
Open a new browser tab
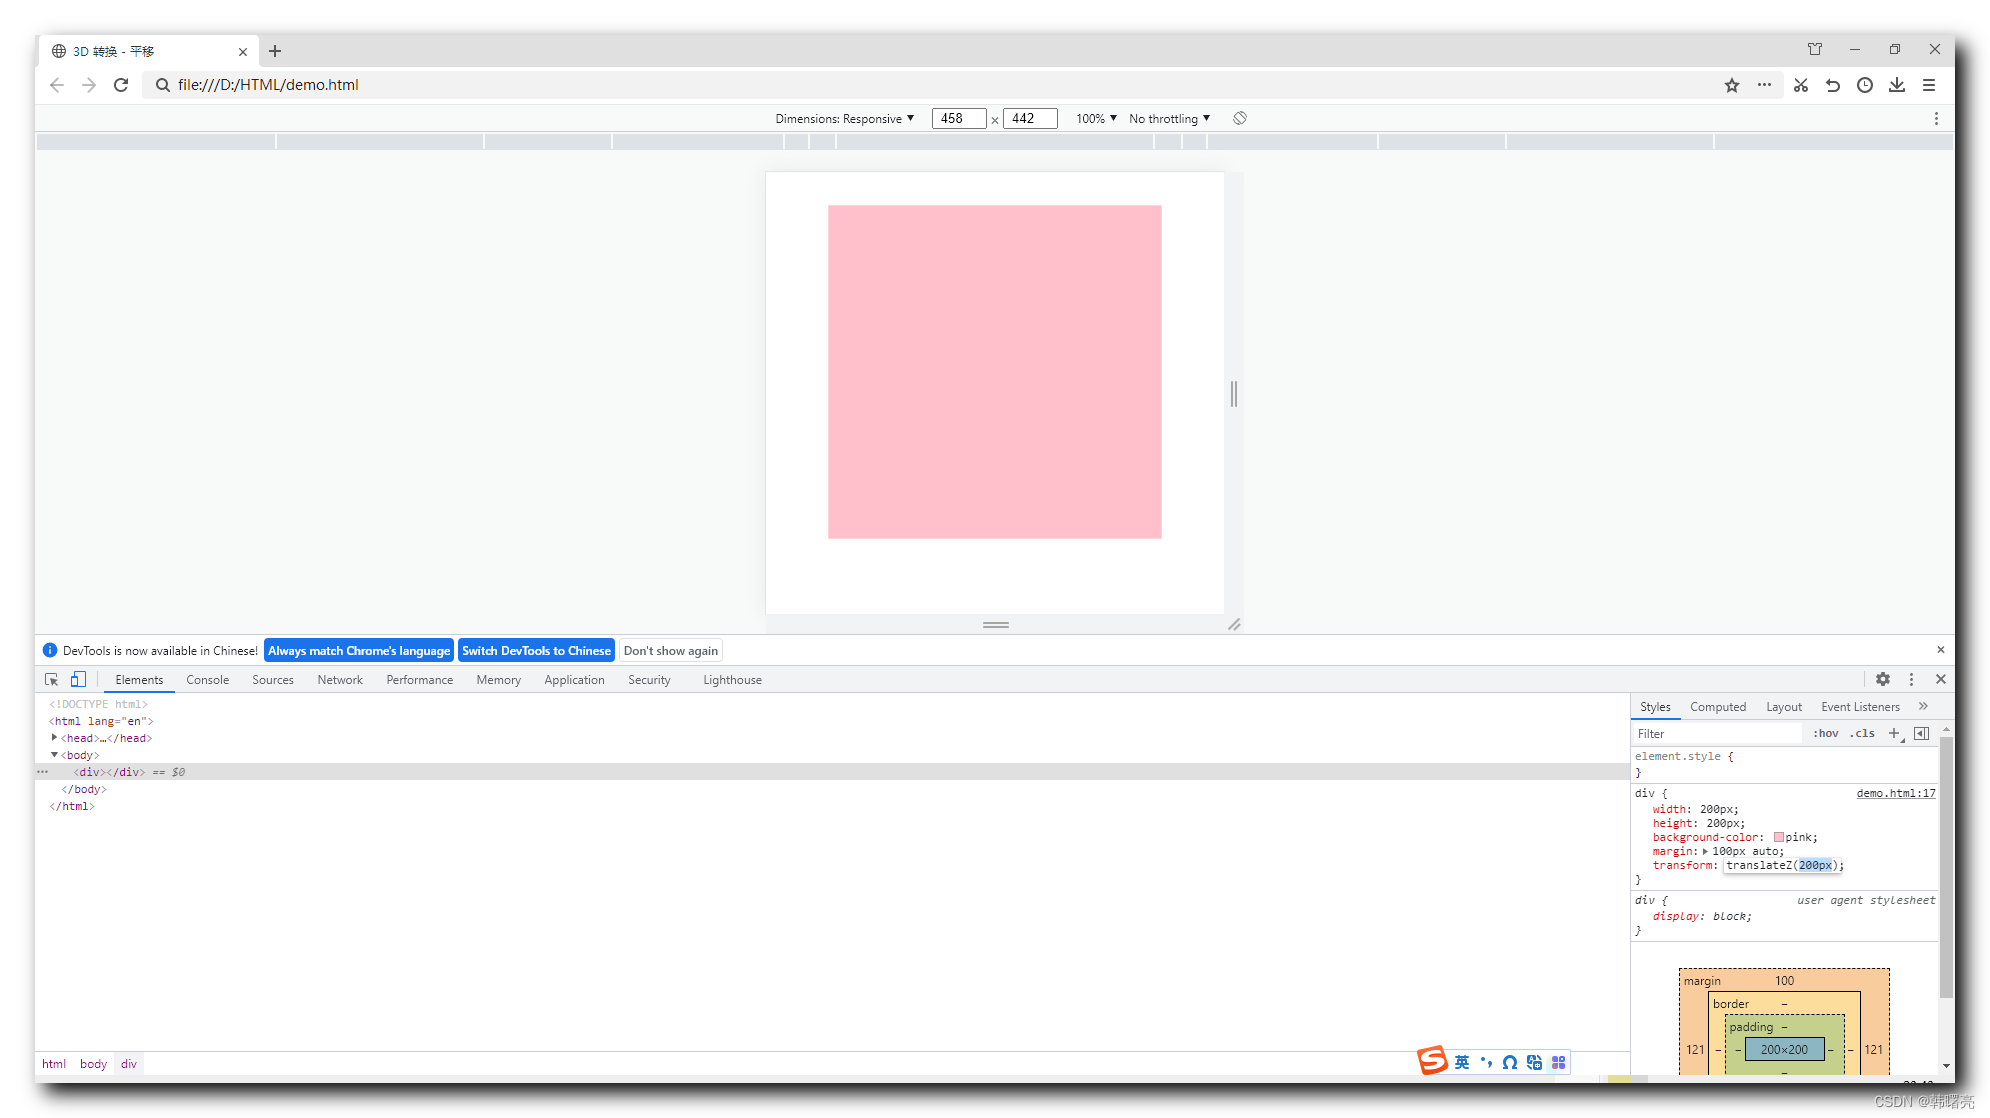point(275,51)
